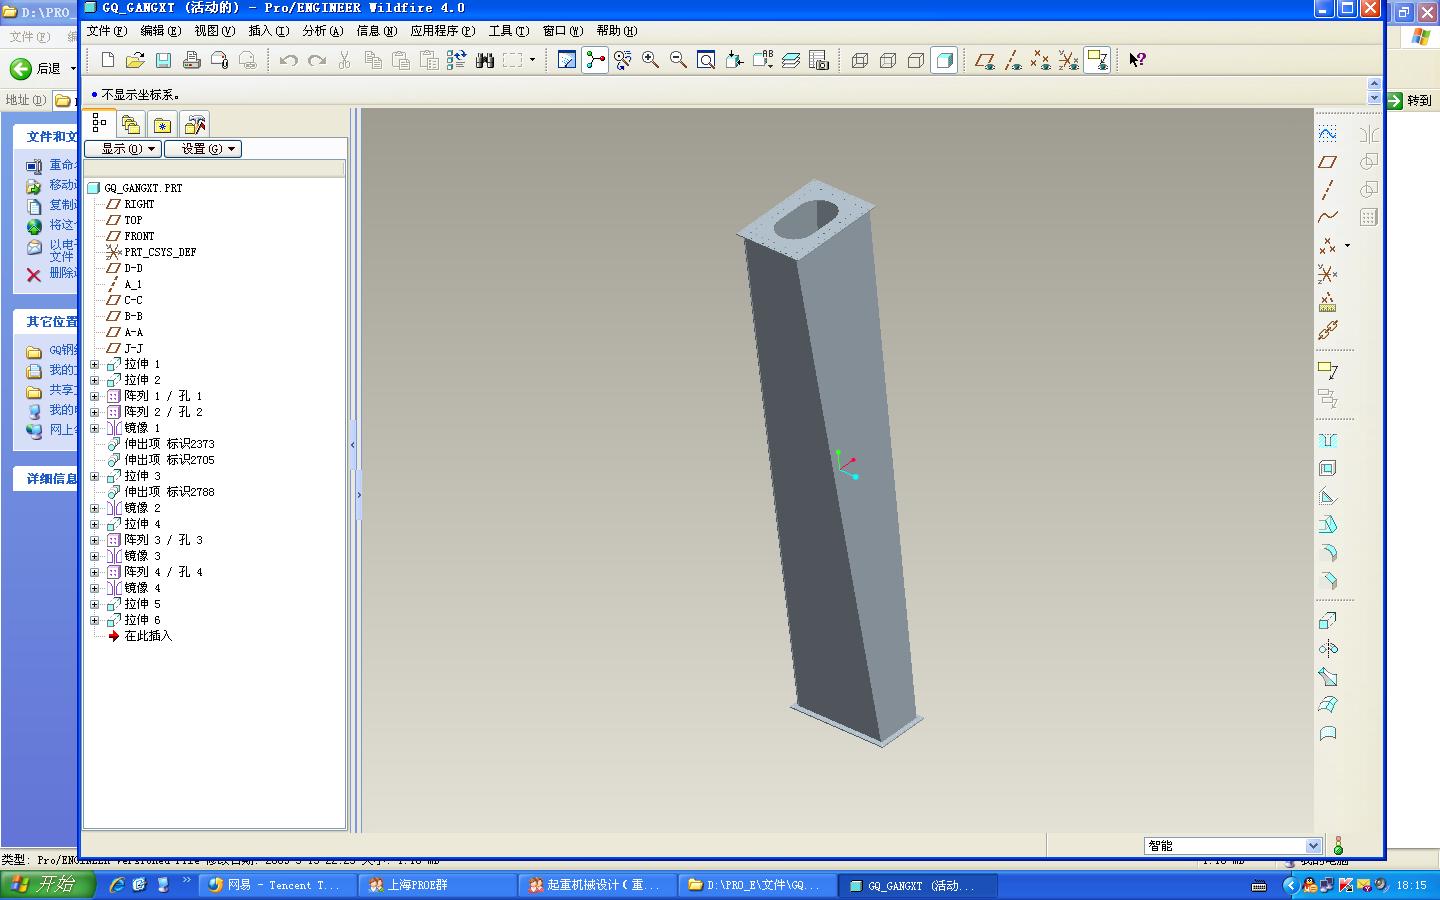This screenshot has width=1440, height=900.
Task: Expand the 阵列 1 / 孔 1 node
Action: click(x=95, y=396)
